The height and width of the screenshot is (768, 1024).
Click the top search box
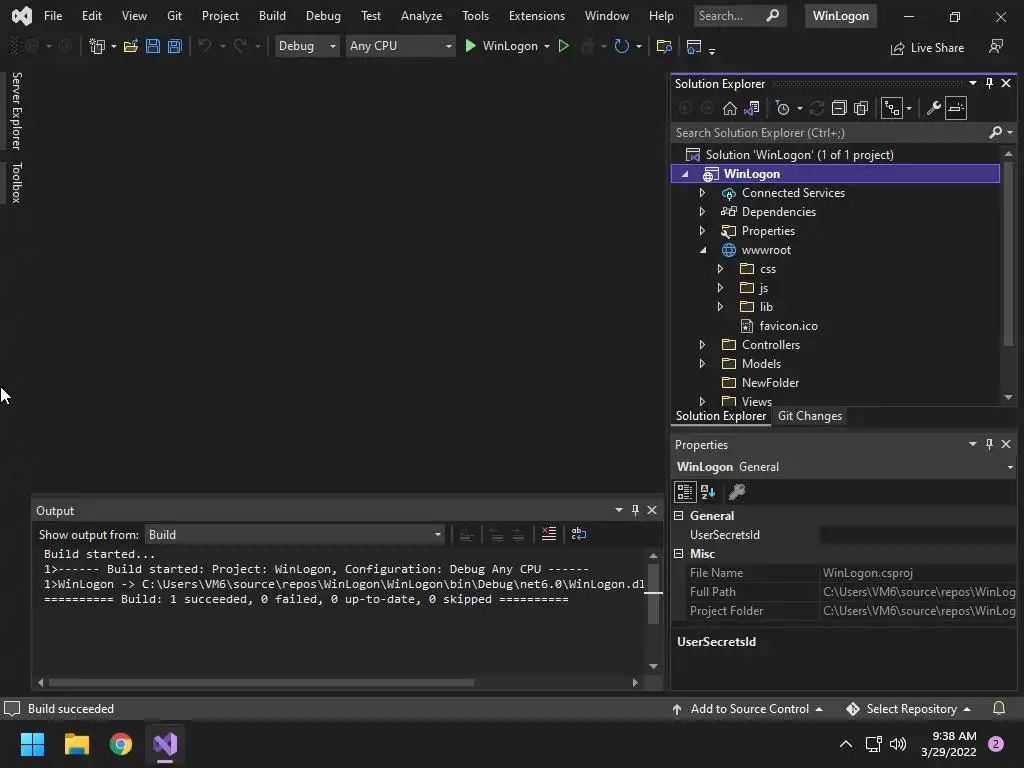pyautogui.click(x=740, y=16)
